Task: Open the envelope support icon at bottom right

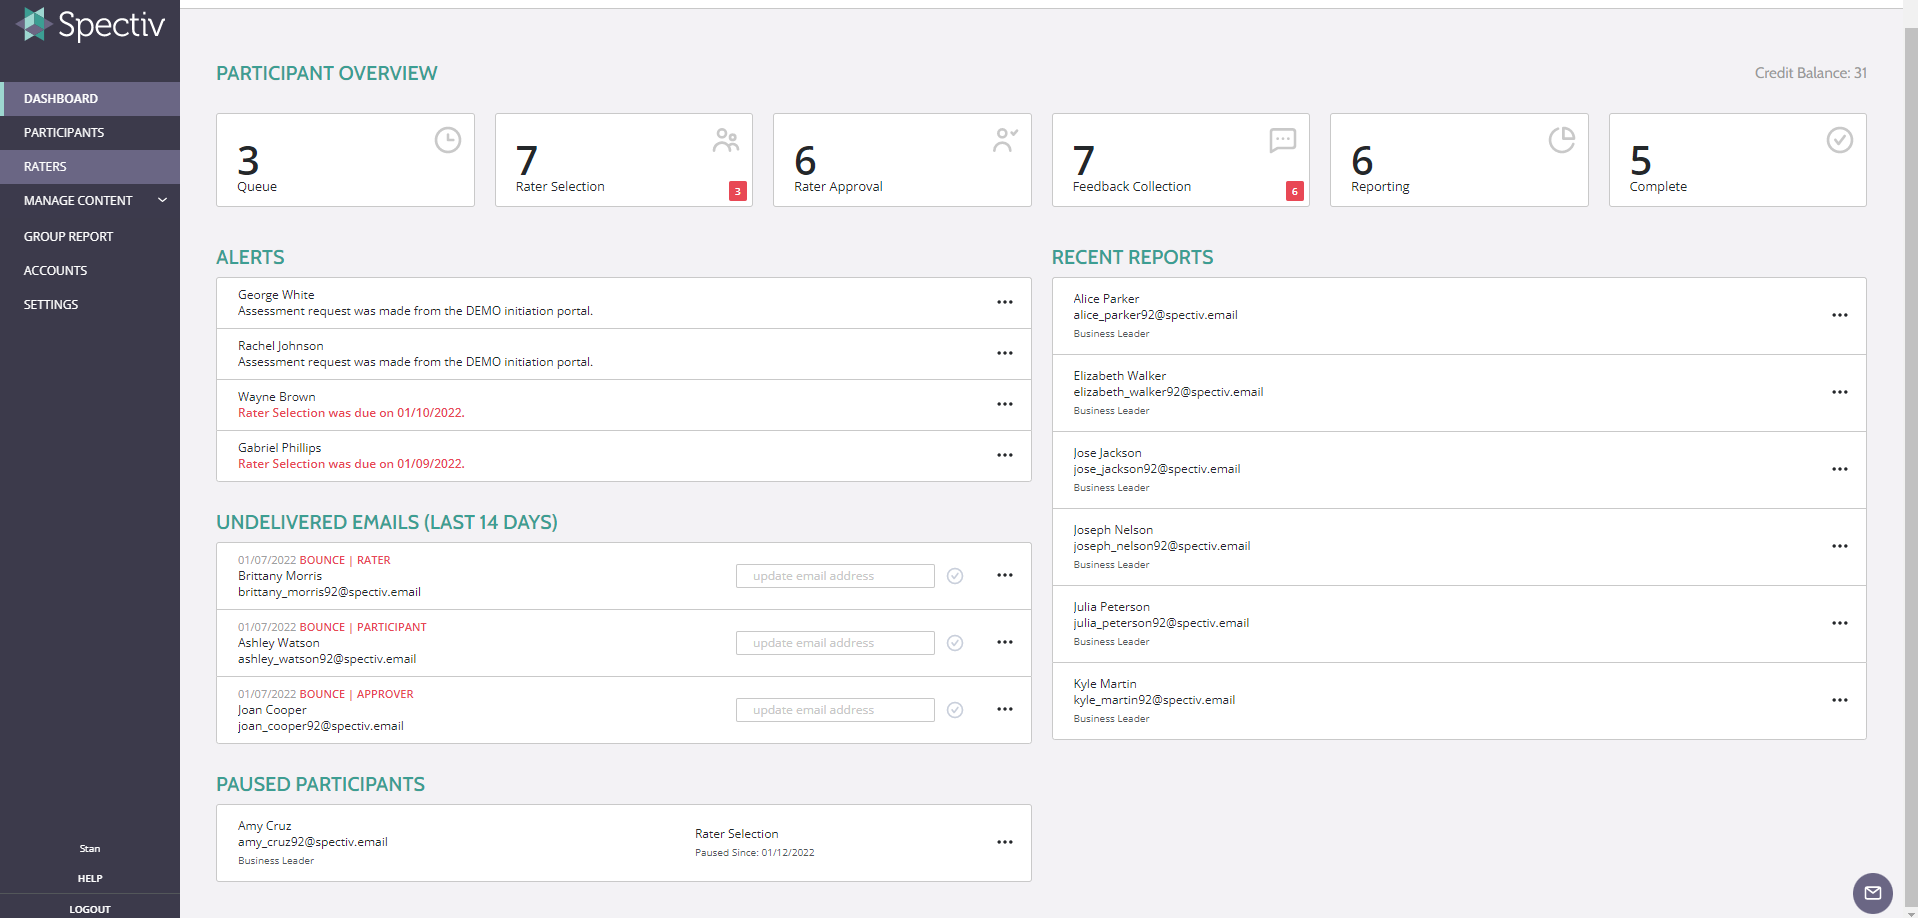Action: coord(1872,893)
